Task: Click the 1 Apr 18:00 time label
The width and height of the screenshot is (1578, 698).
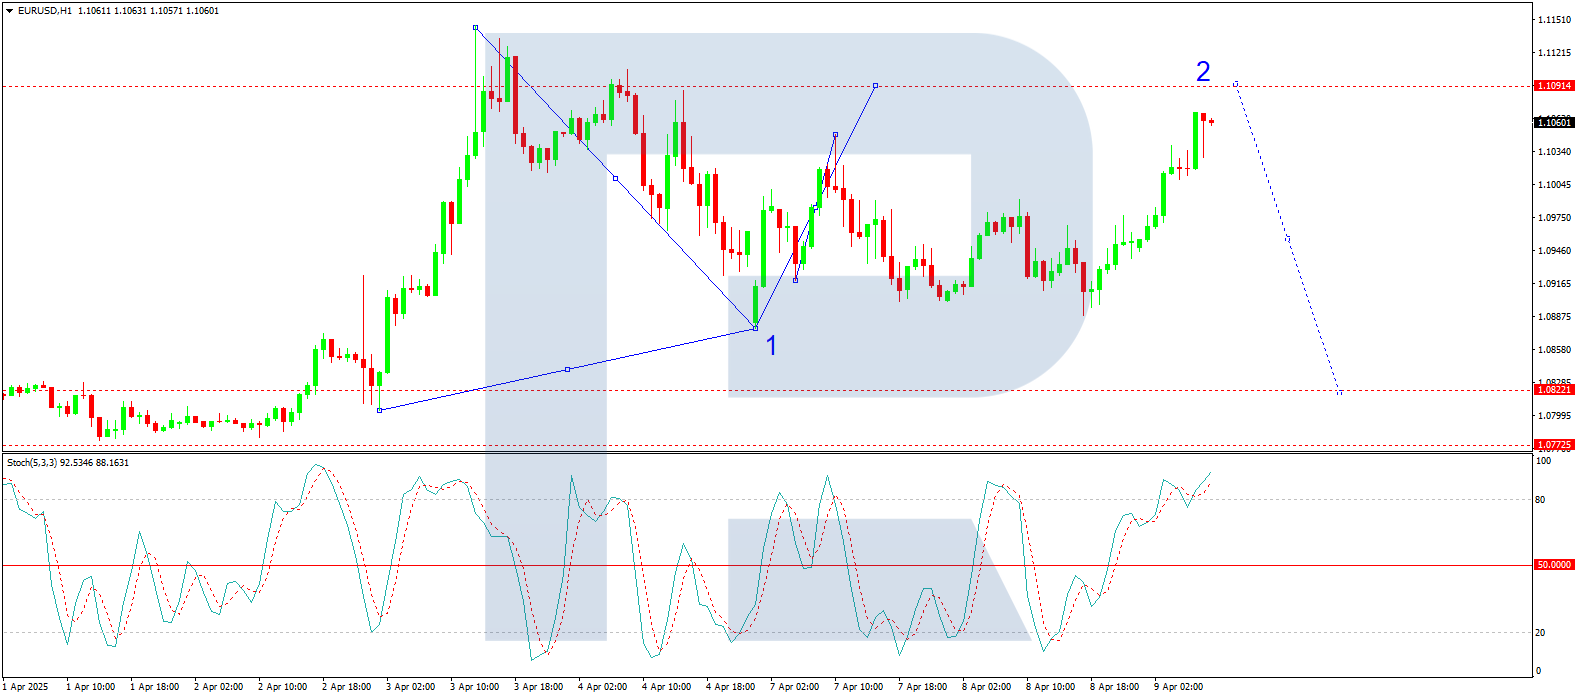Action: pos(155,687)
